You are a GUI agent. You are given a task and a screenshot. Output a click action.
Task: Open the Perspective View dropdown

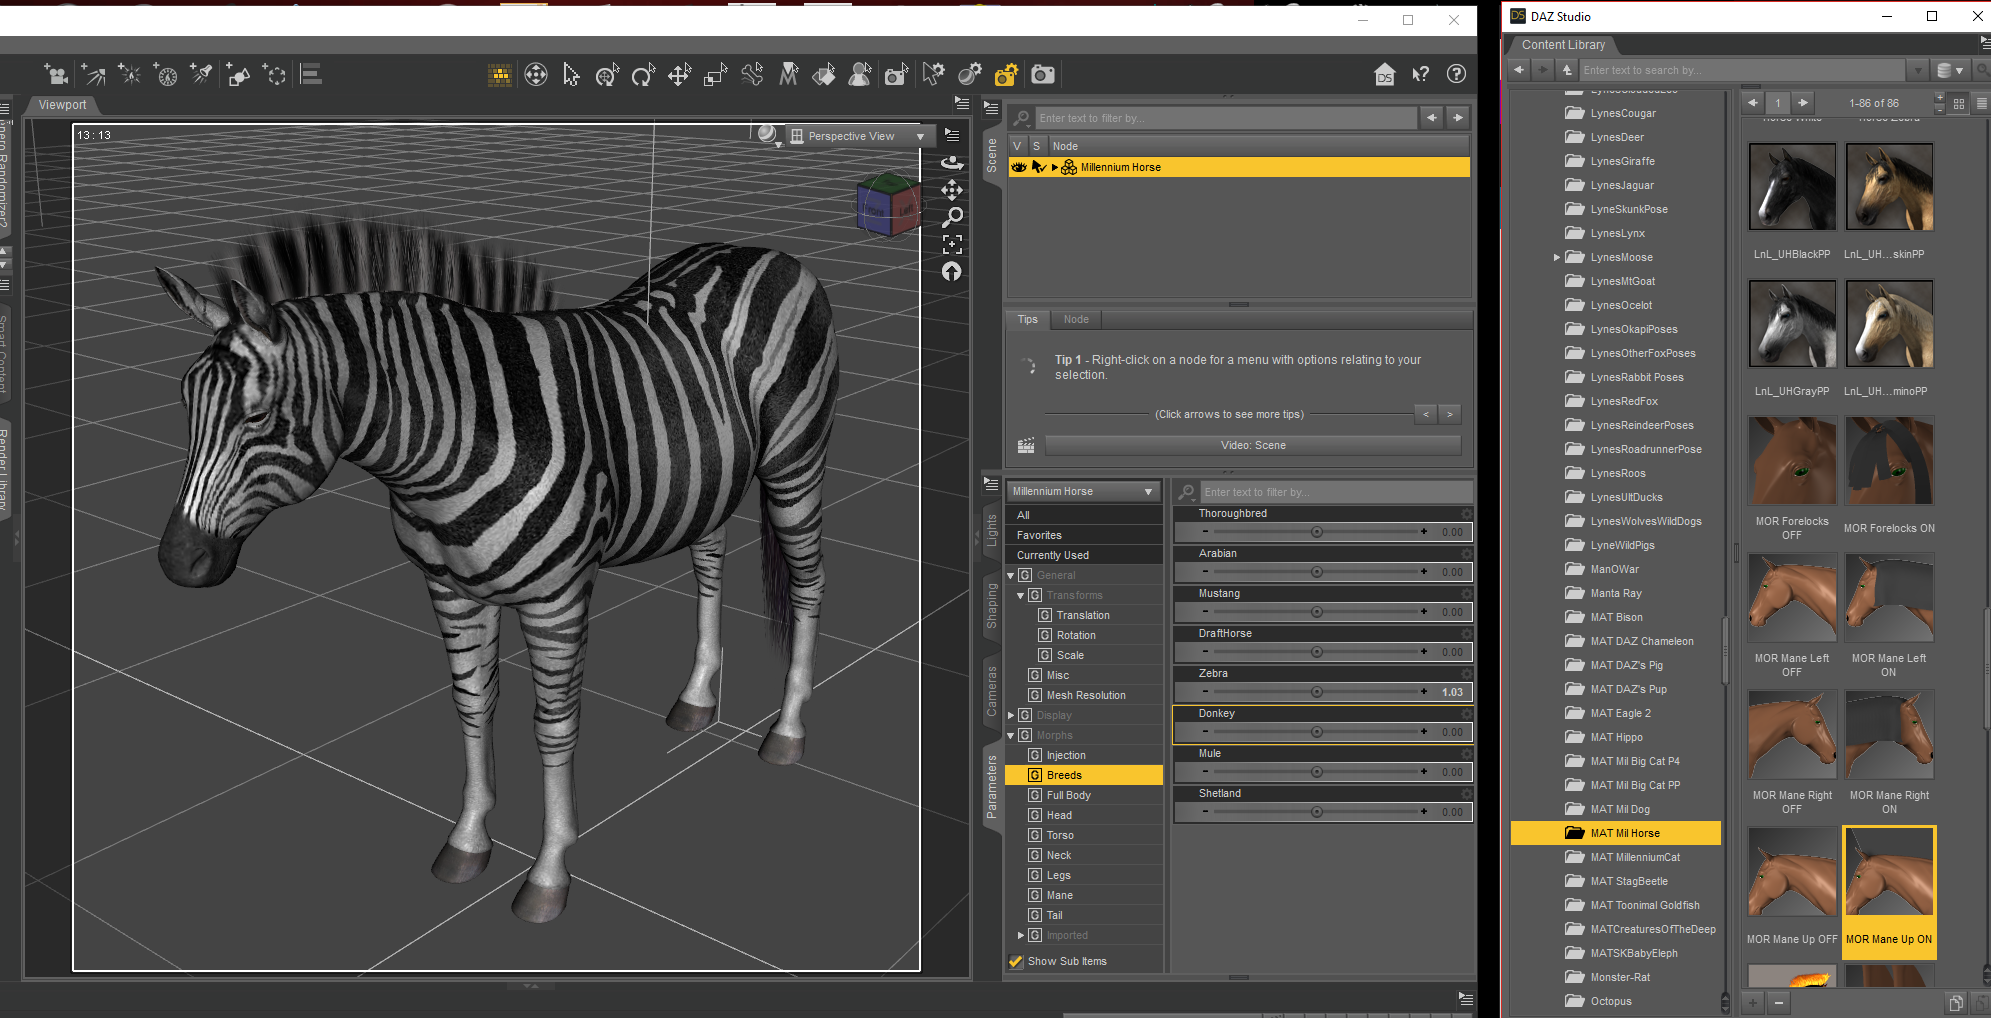coord(857,136)
